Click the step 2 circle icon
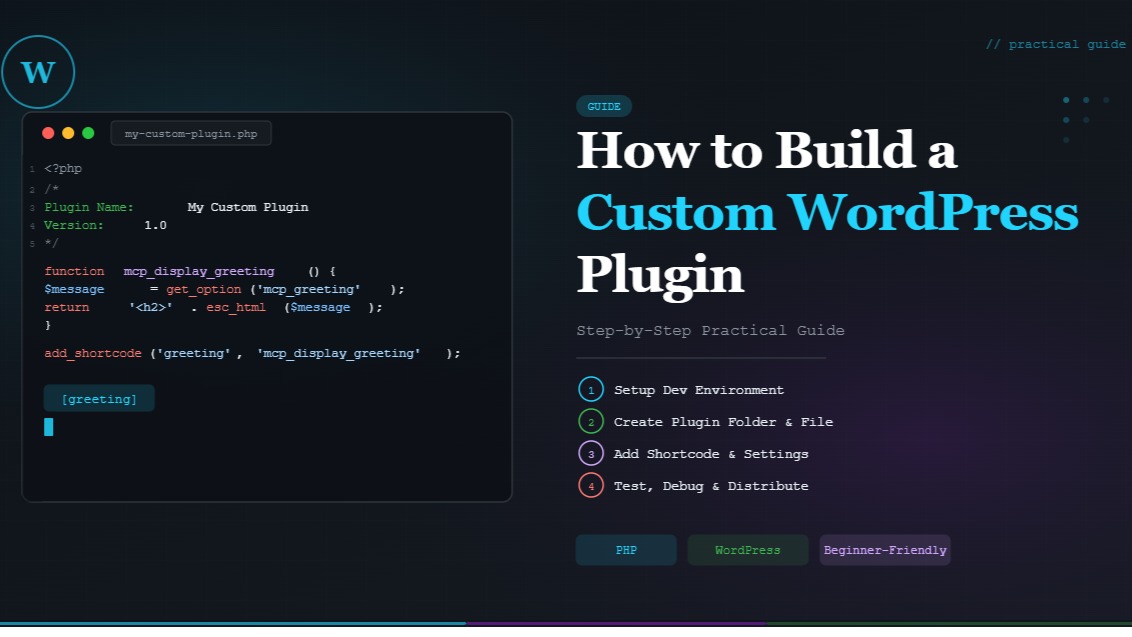This screenshot has height=637, width=1132. coord(591,422)
